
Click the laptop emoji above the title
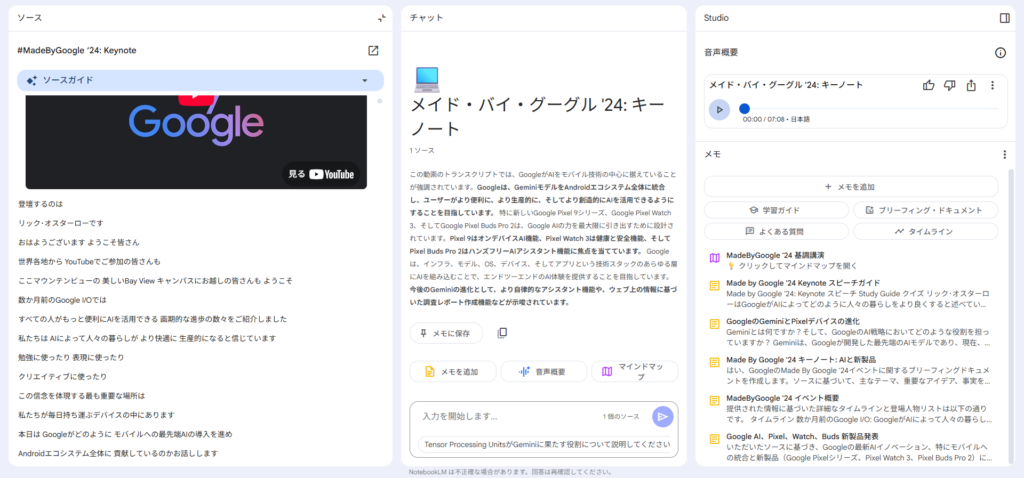click(x=427, y=80)
